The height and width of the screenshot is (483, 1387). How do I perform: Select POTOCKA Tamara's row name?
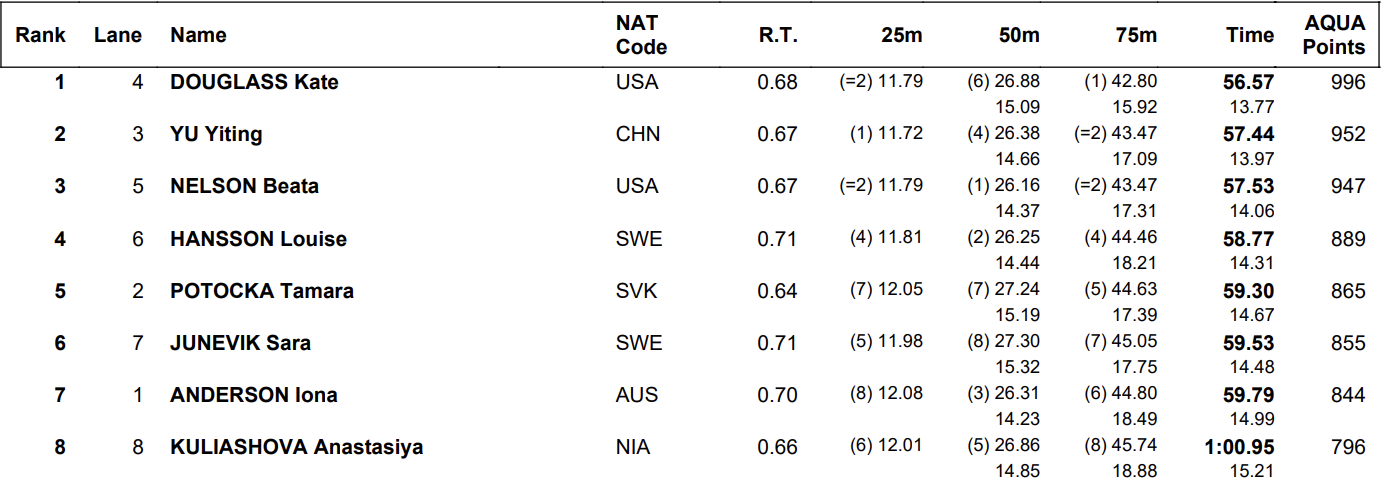point(262,291)
